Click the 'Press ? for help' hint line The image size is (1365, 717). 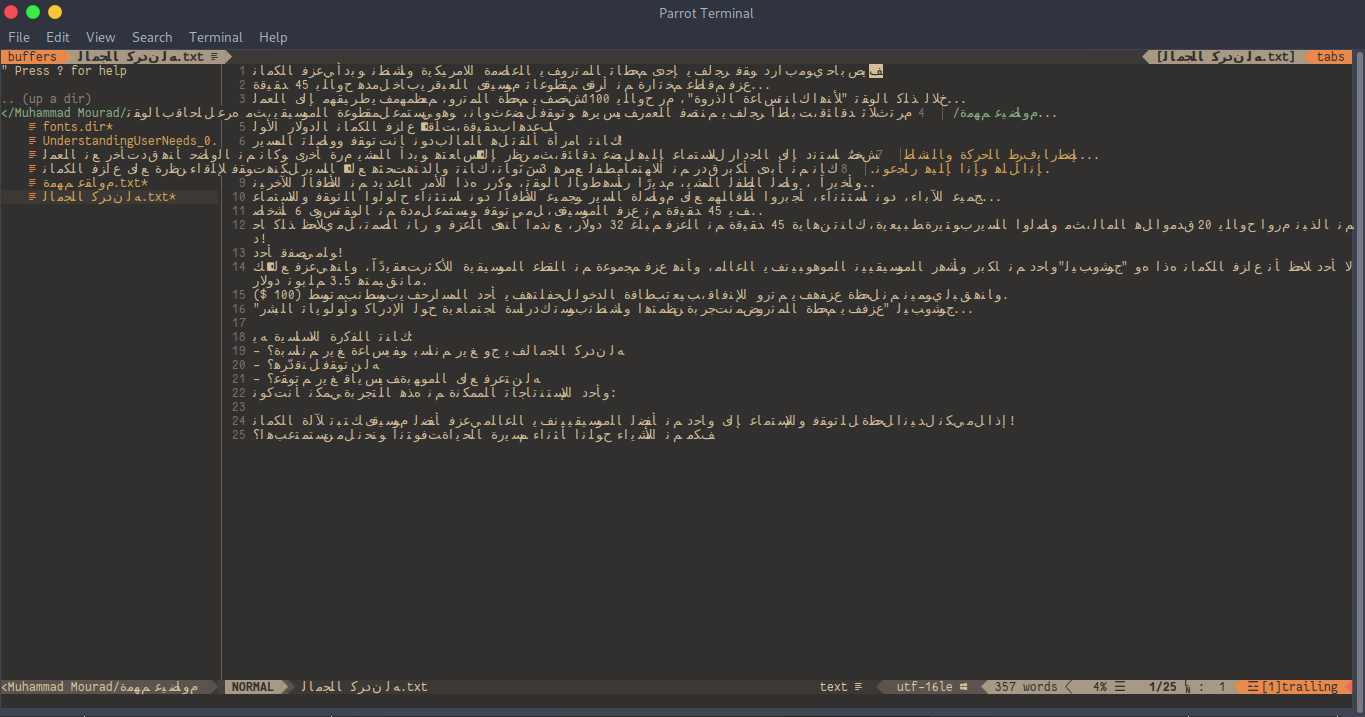(64, 71)
